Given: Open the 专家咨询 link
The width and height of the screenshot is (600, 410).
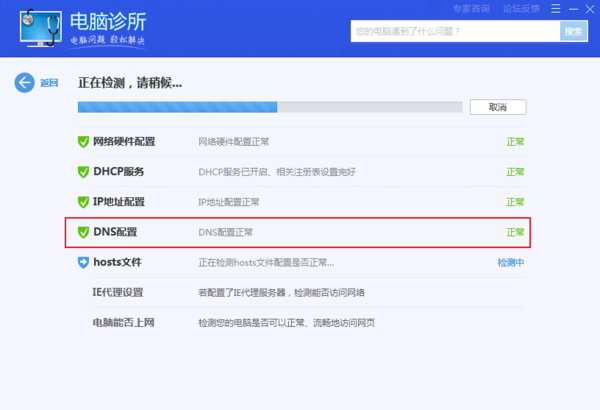Looking at the screenshot, I should 470,8.
